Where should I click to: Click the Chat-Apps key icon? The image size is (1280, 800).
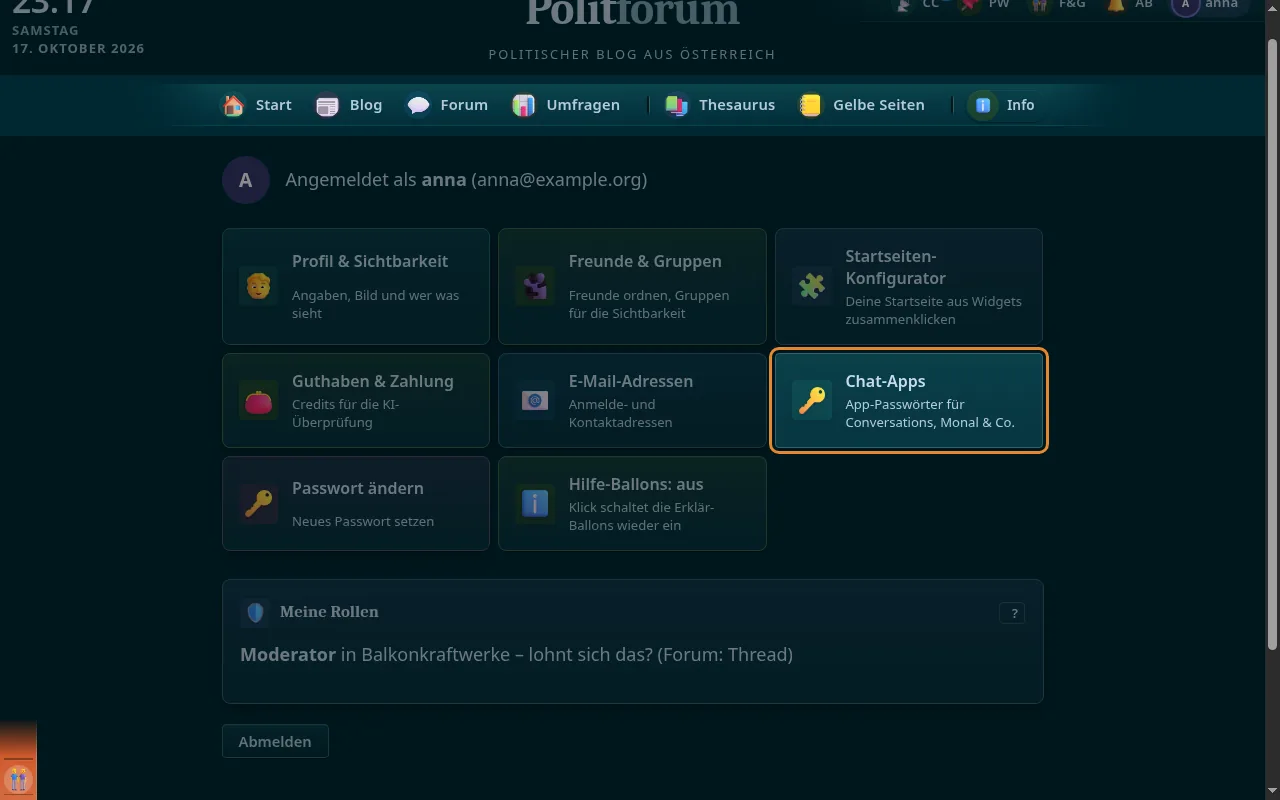812,400
